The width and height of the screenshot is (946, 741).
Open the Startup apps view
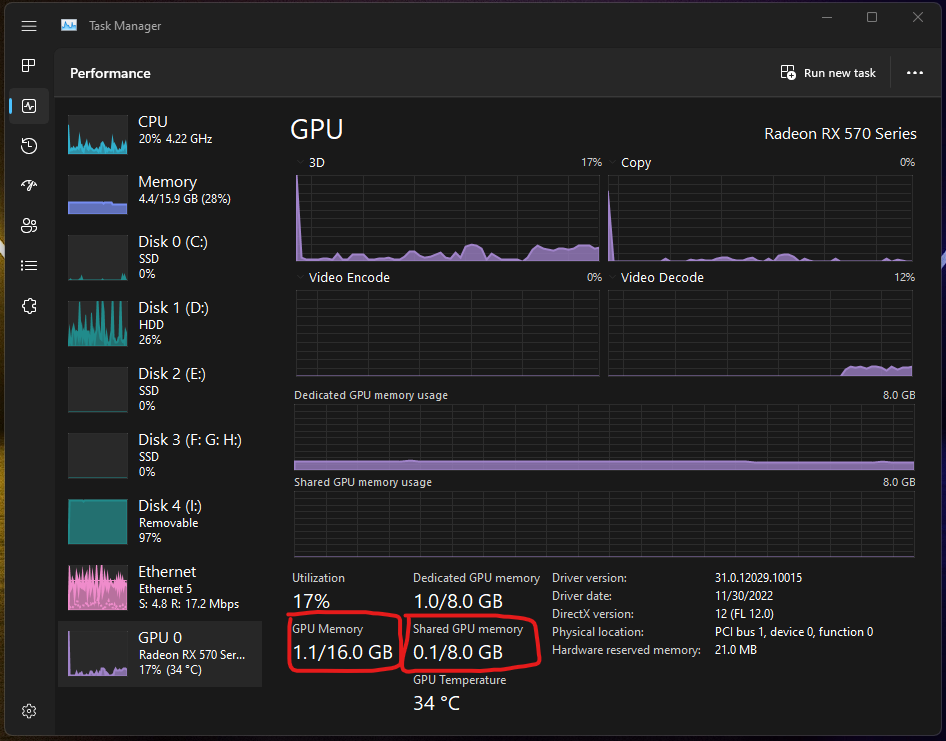tap(28, 185)
